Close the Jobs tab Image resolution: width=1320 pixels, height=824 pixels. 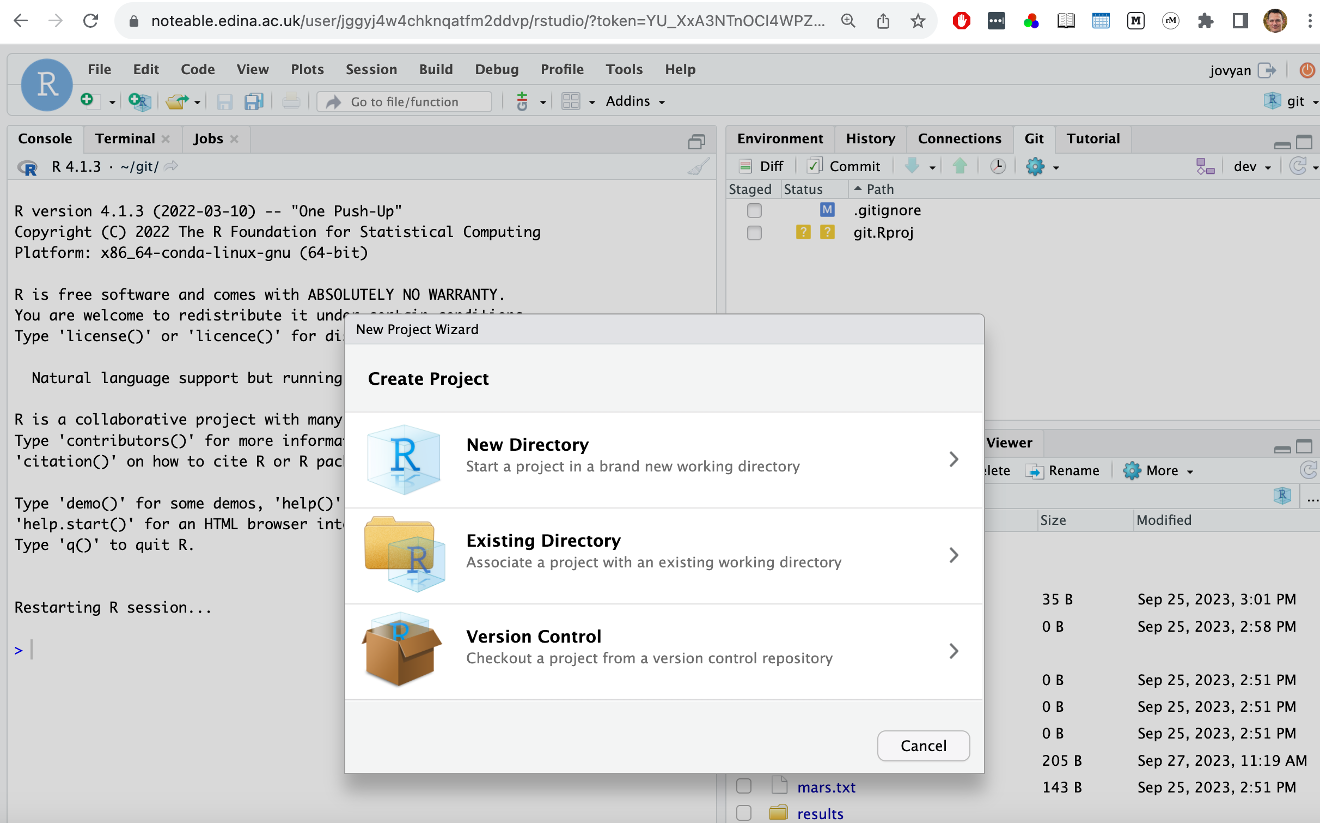(x=234, y=139)
